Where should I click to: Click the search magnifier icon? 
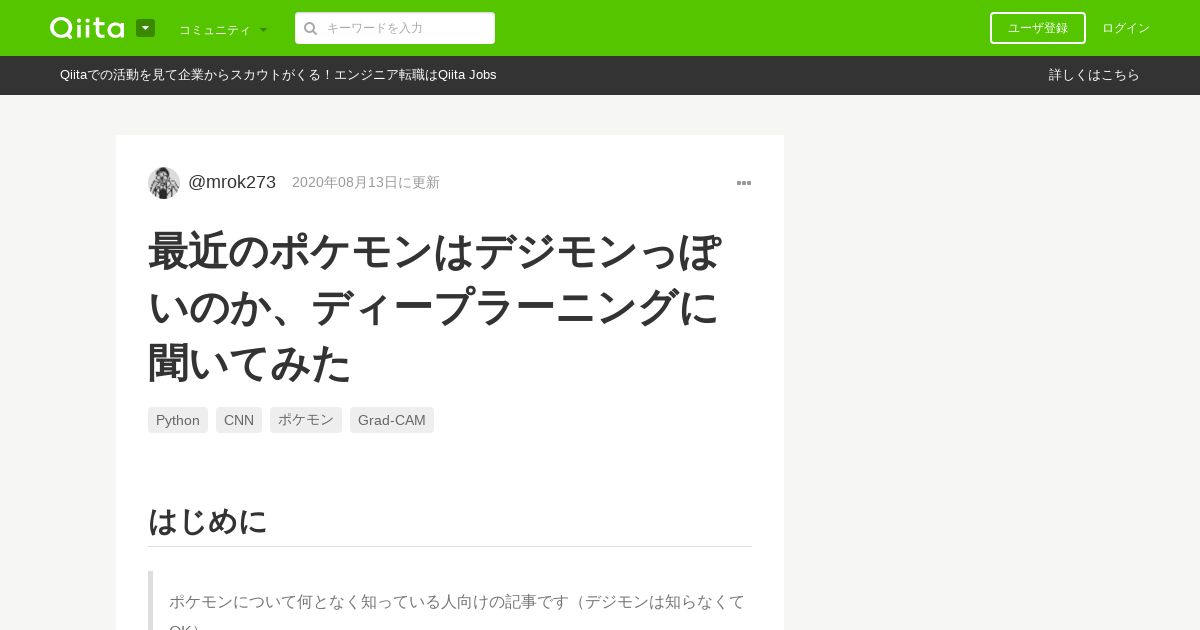(x=311, y=28)
